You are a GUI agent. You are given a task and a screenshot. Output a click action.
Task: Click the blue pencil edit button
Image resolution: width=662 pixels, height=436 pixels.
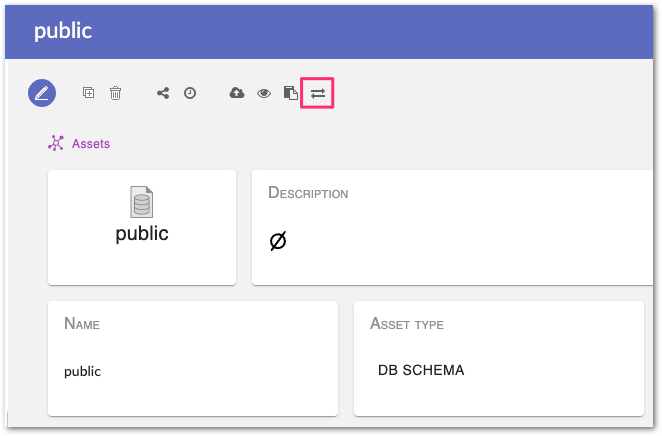point(42,93)
